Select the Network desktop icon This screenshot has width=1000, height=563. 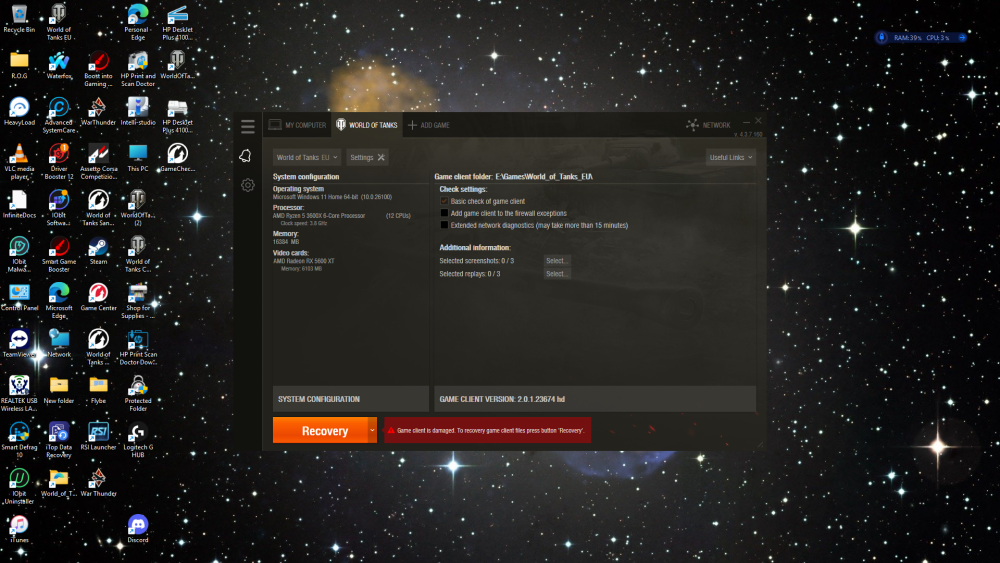pos(59,344)
